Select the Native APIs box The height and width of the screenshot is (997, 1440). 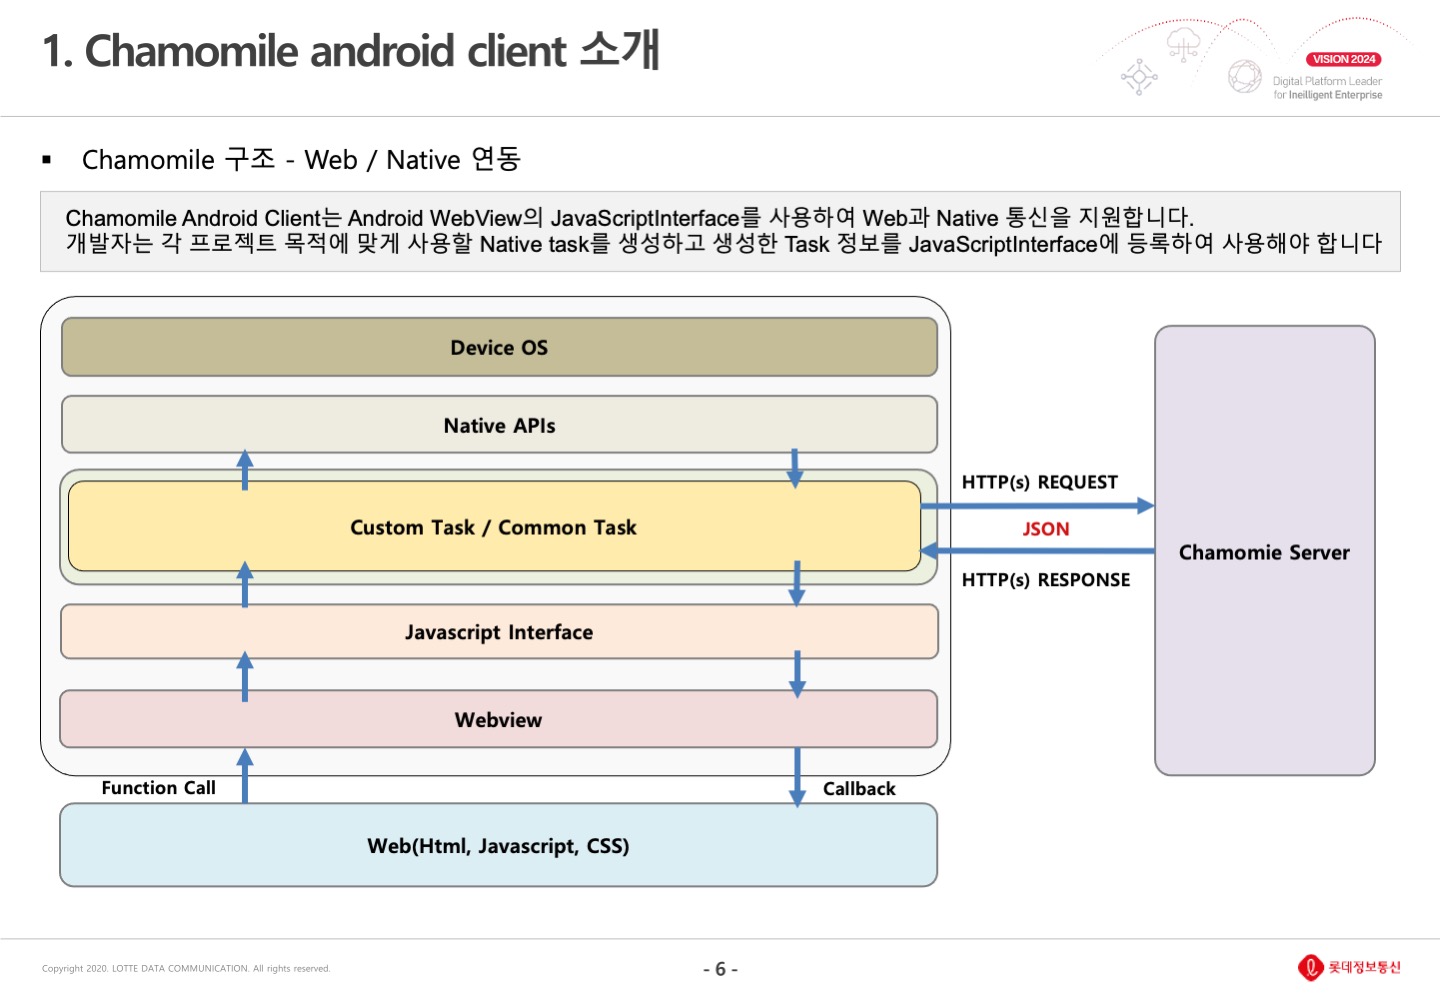click(499, 425)
